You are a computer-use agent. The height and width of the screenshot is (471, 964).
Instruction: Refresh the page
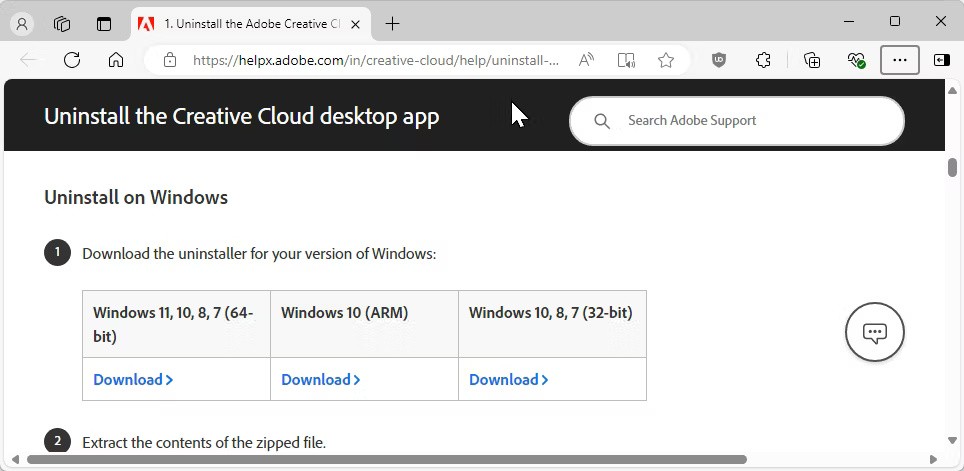tap(72, 60)
